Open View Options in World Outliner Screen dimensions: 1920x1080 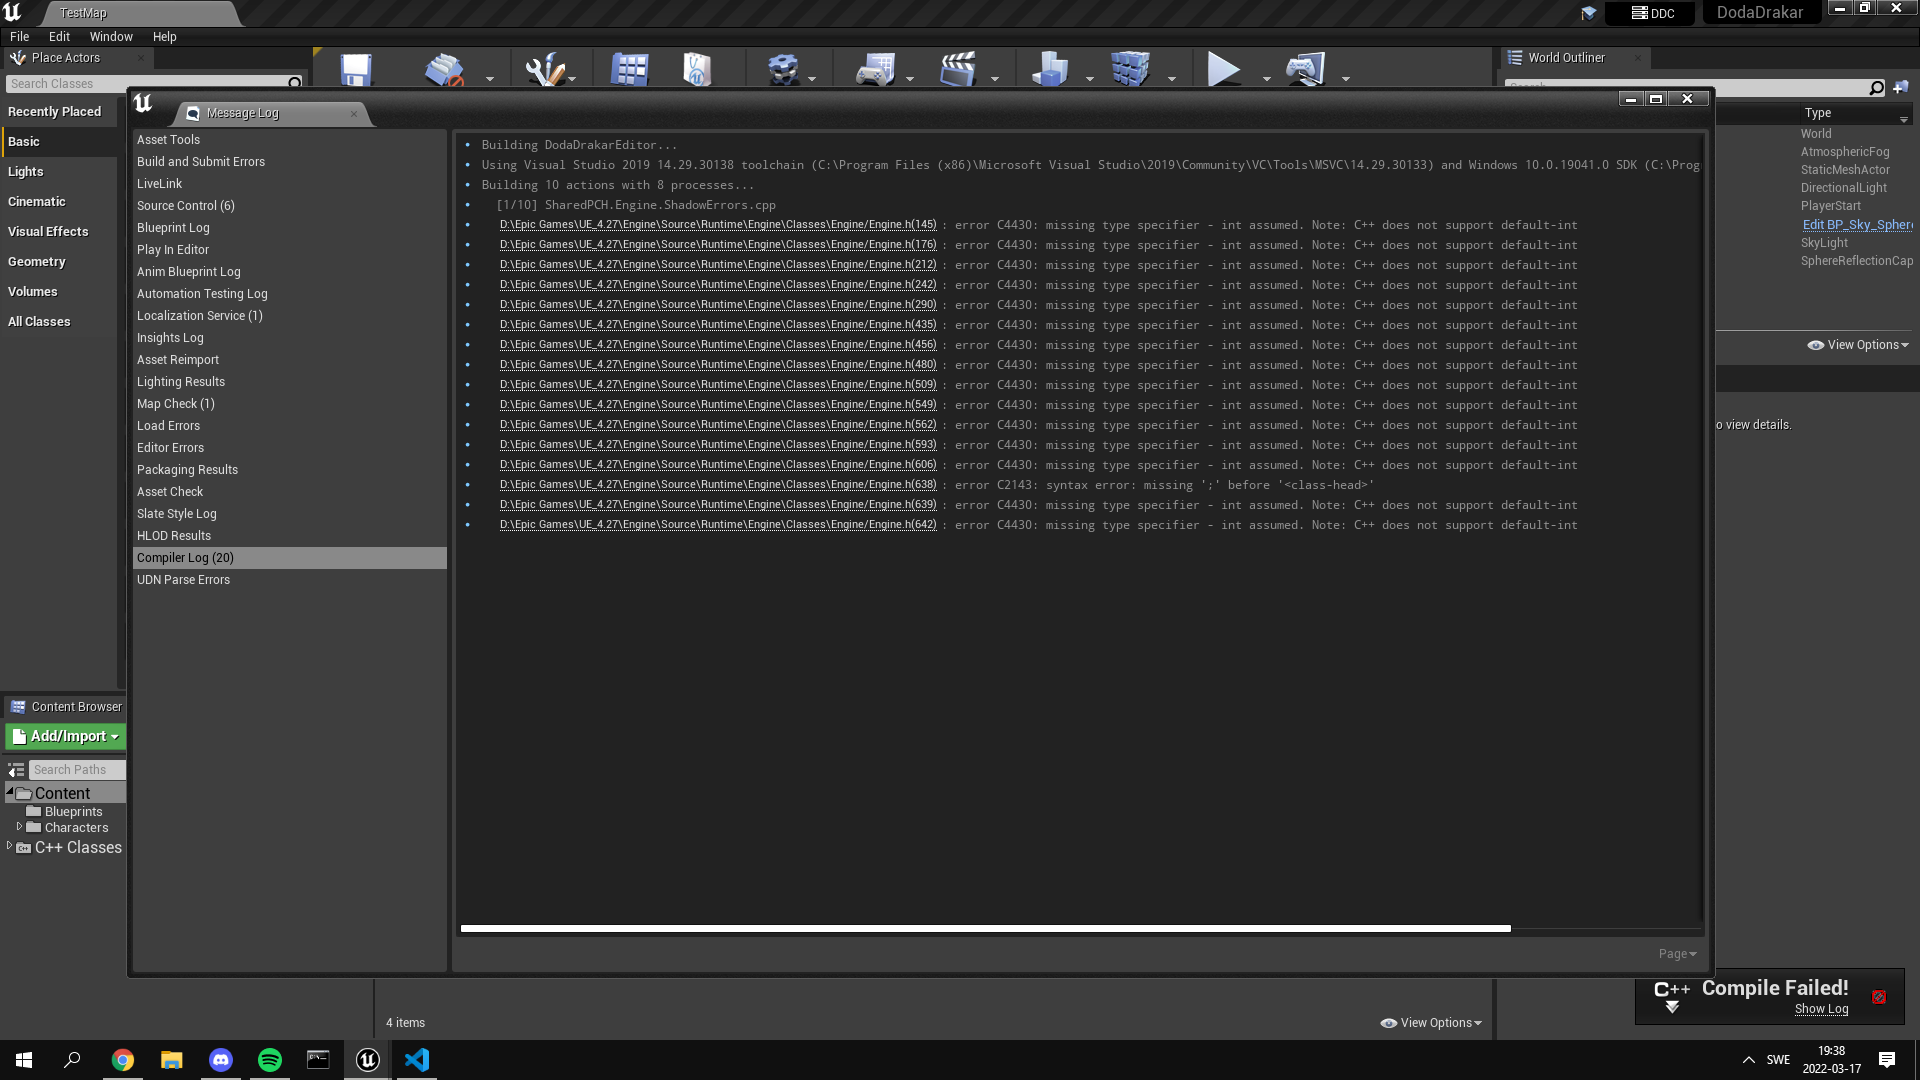pos(1857,344)
